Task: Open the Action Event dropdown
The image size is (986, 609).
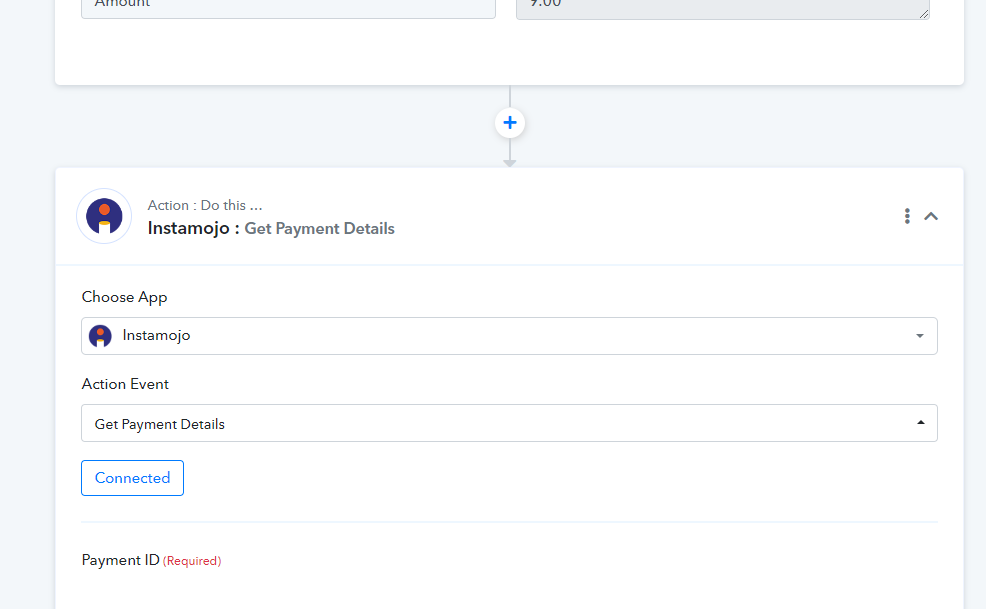Action: point(509,423)
